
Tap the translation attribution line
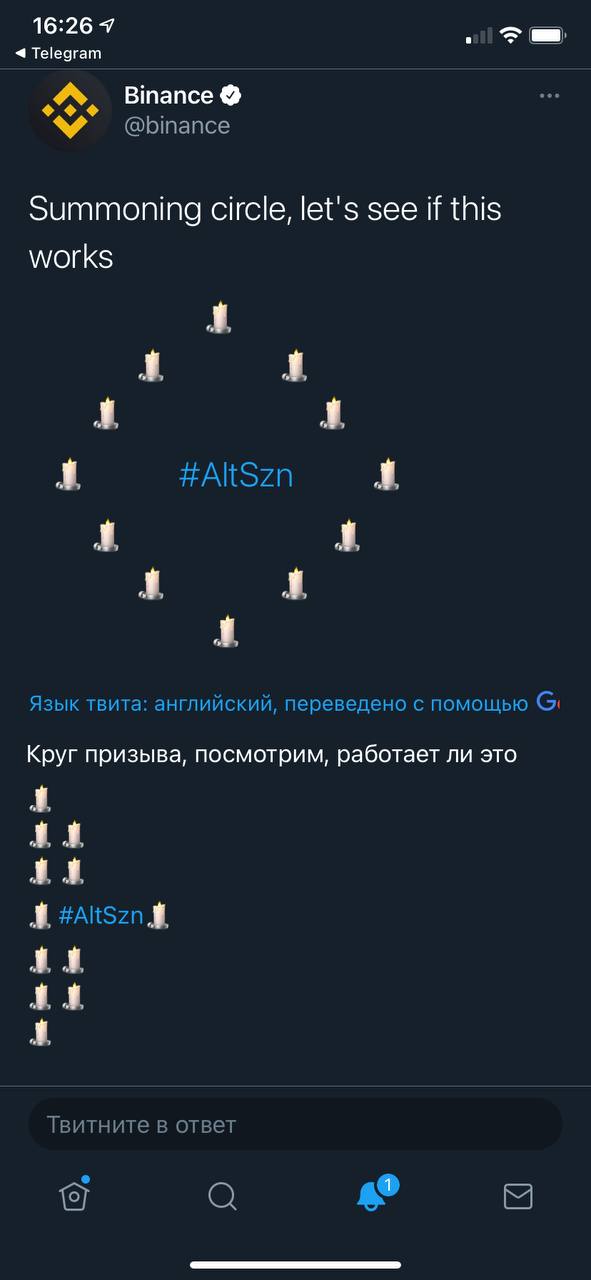point(279,703)
